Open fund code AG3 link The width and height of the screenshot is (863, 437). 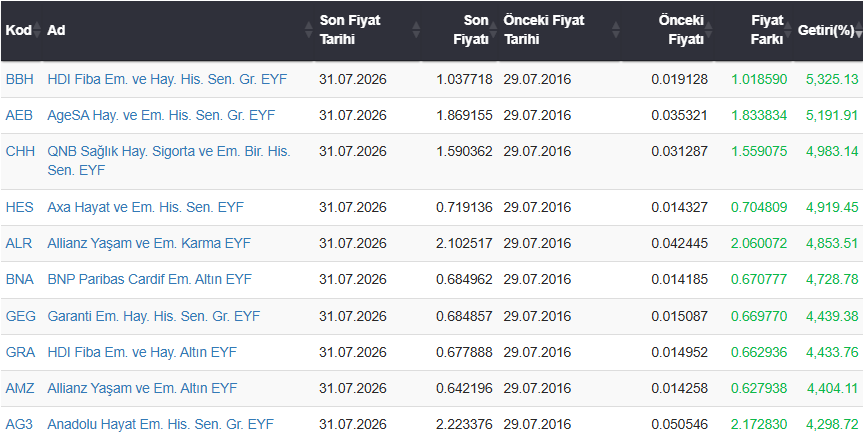tap(19, 424)
